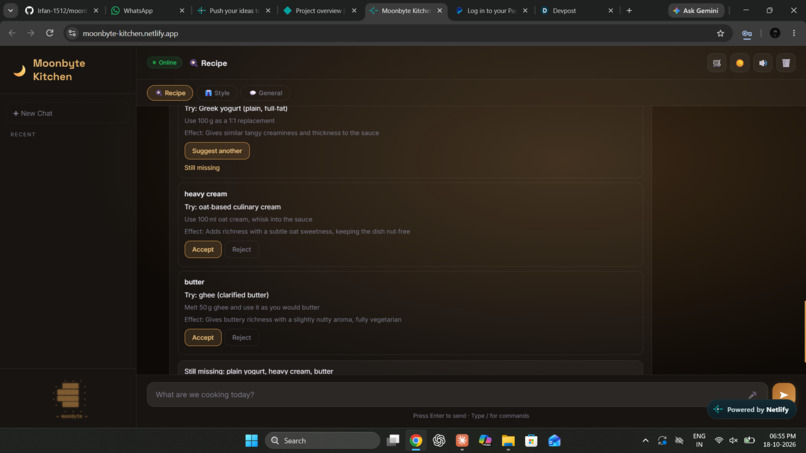
Task: Show hidden system tray icons
Action: (646, 441)
